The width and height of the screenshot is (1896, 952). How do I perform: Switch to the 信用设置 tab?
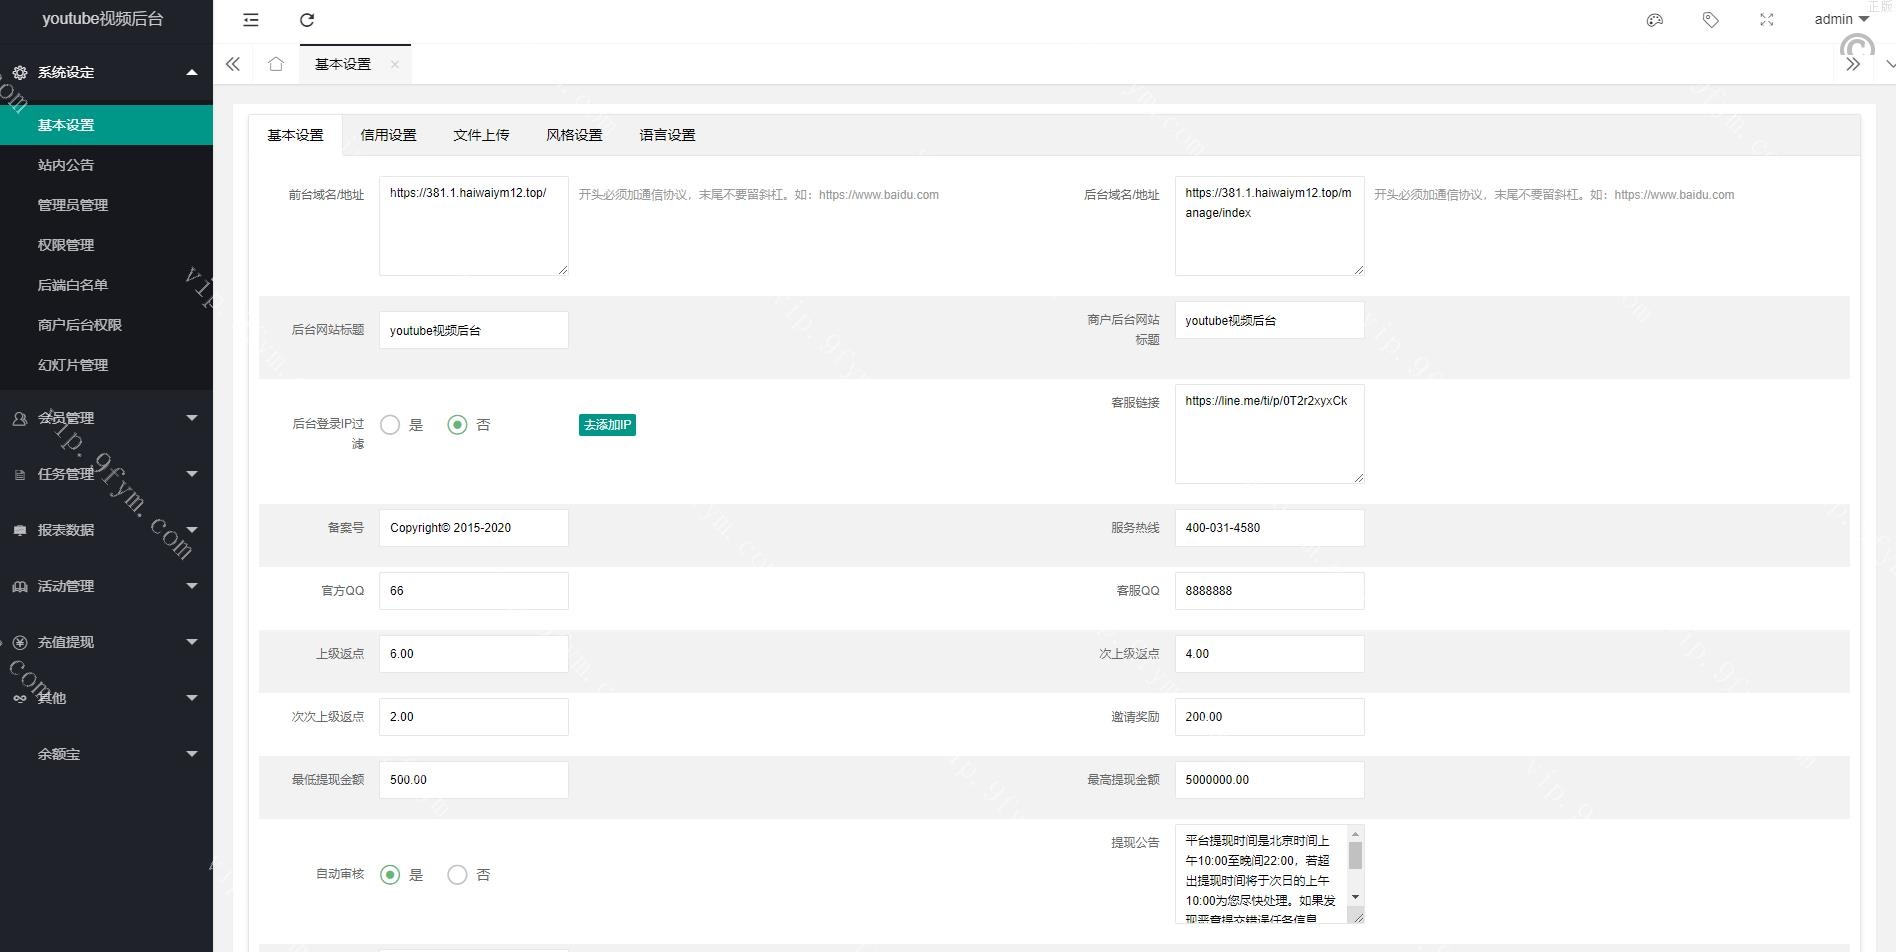[x=388, y=135]
